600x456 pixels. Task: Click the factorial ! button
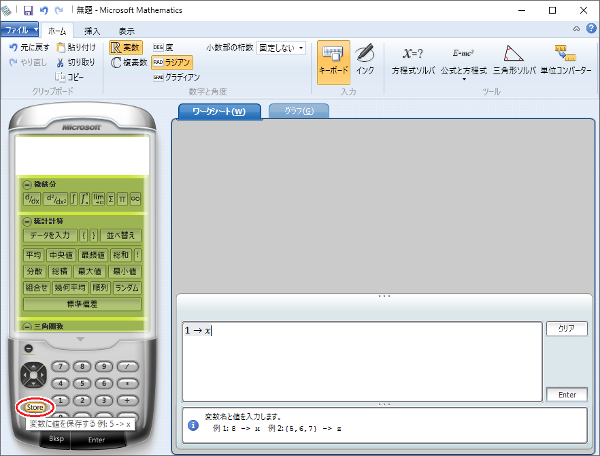137,255
